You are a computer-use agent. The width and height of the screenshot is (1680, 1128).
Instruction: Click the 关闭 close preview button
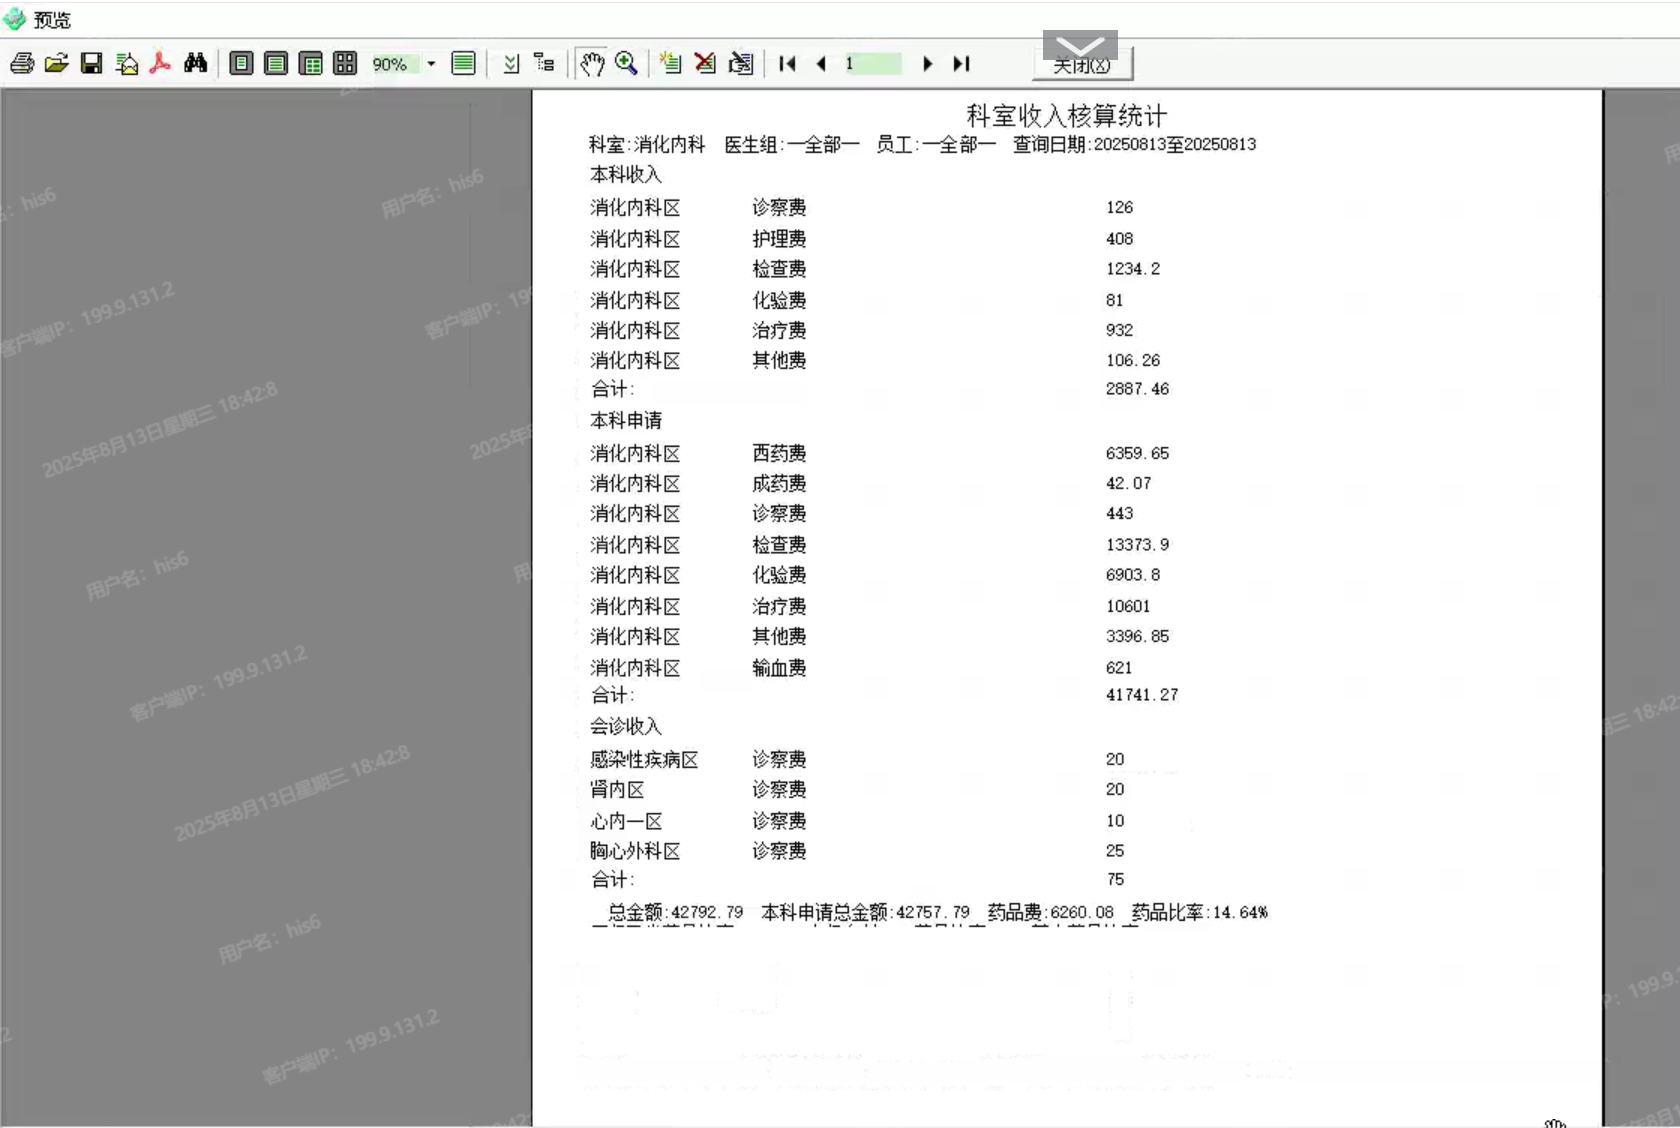point(1082,65)
